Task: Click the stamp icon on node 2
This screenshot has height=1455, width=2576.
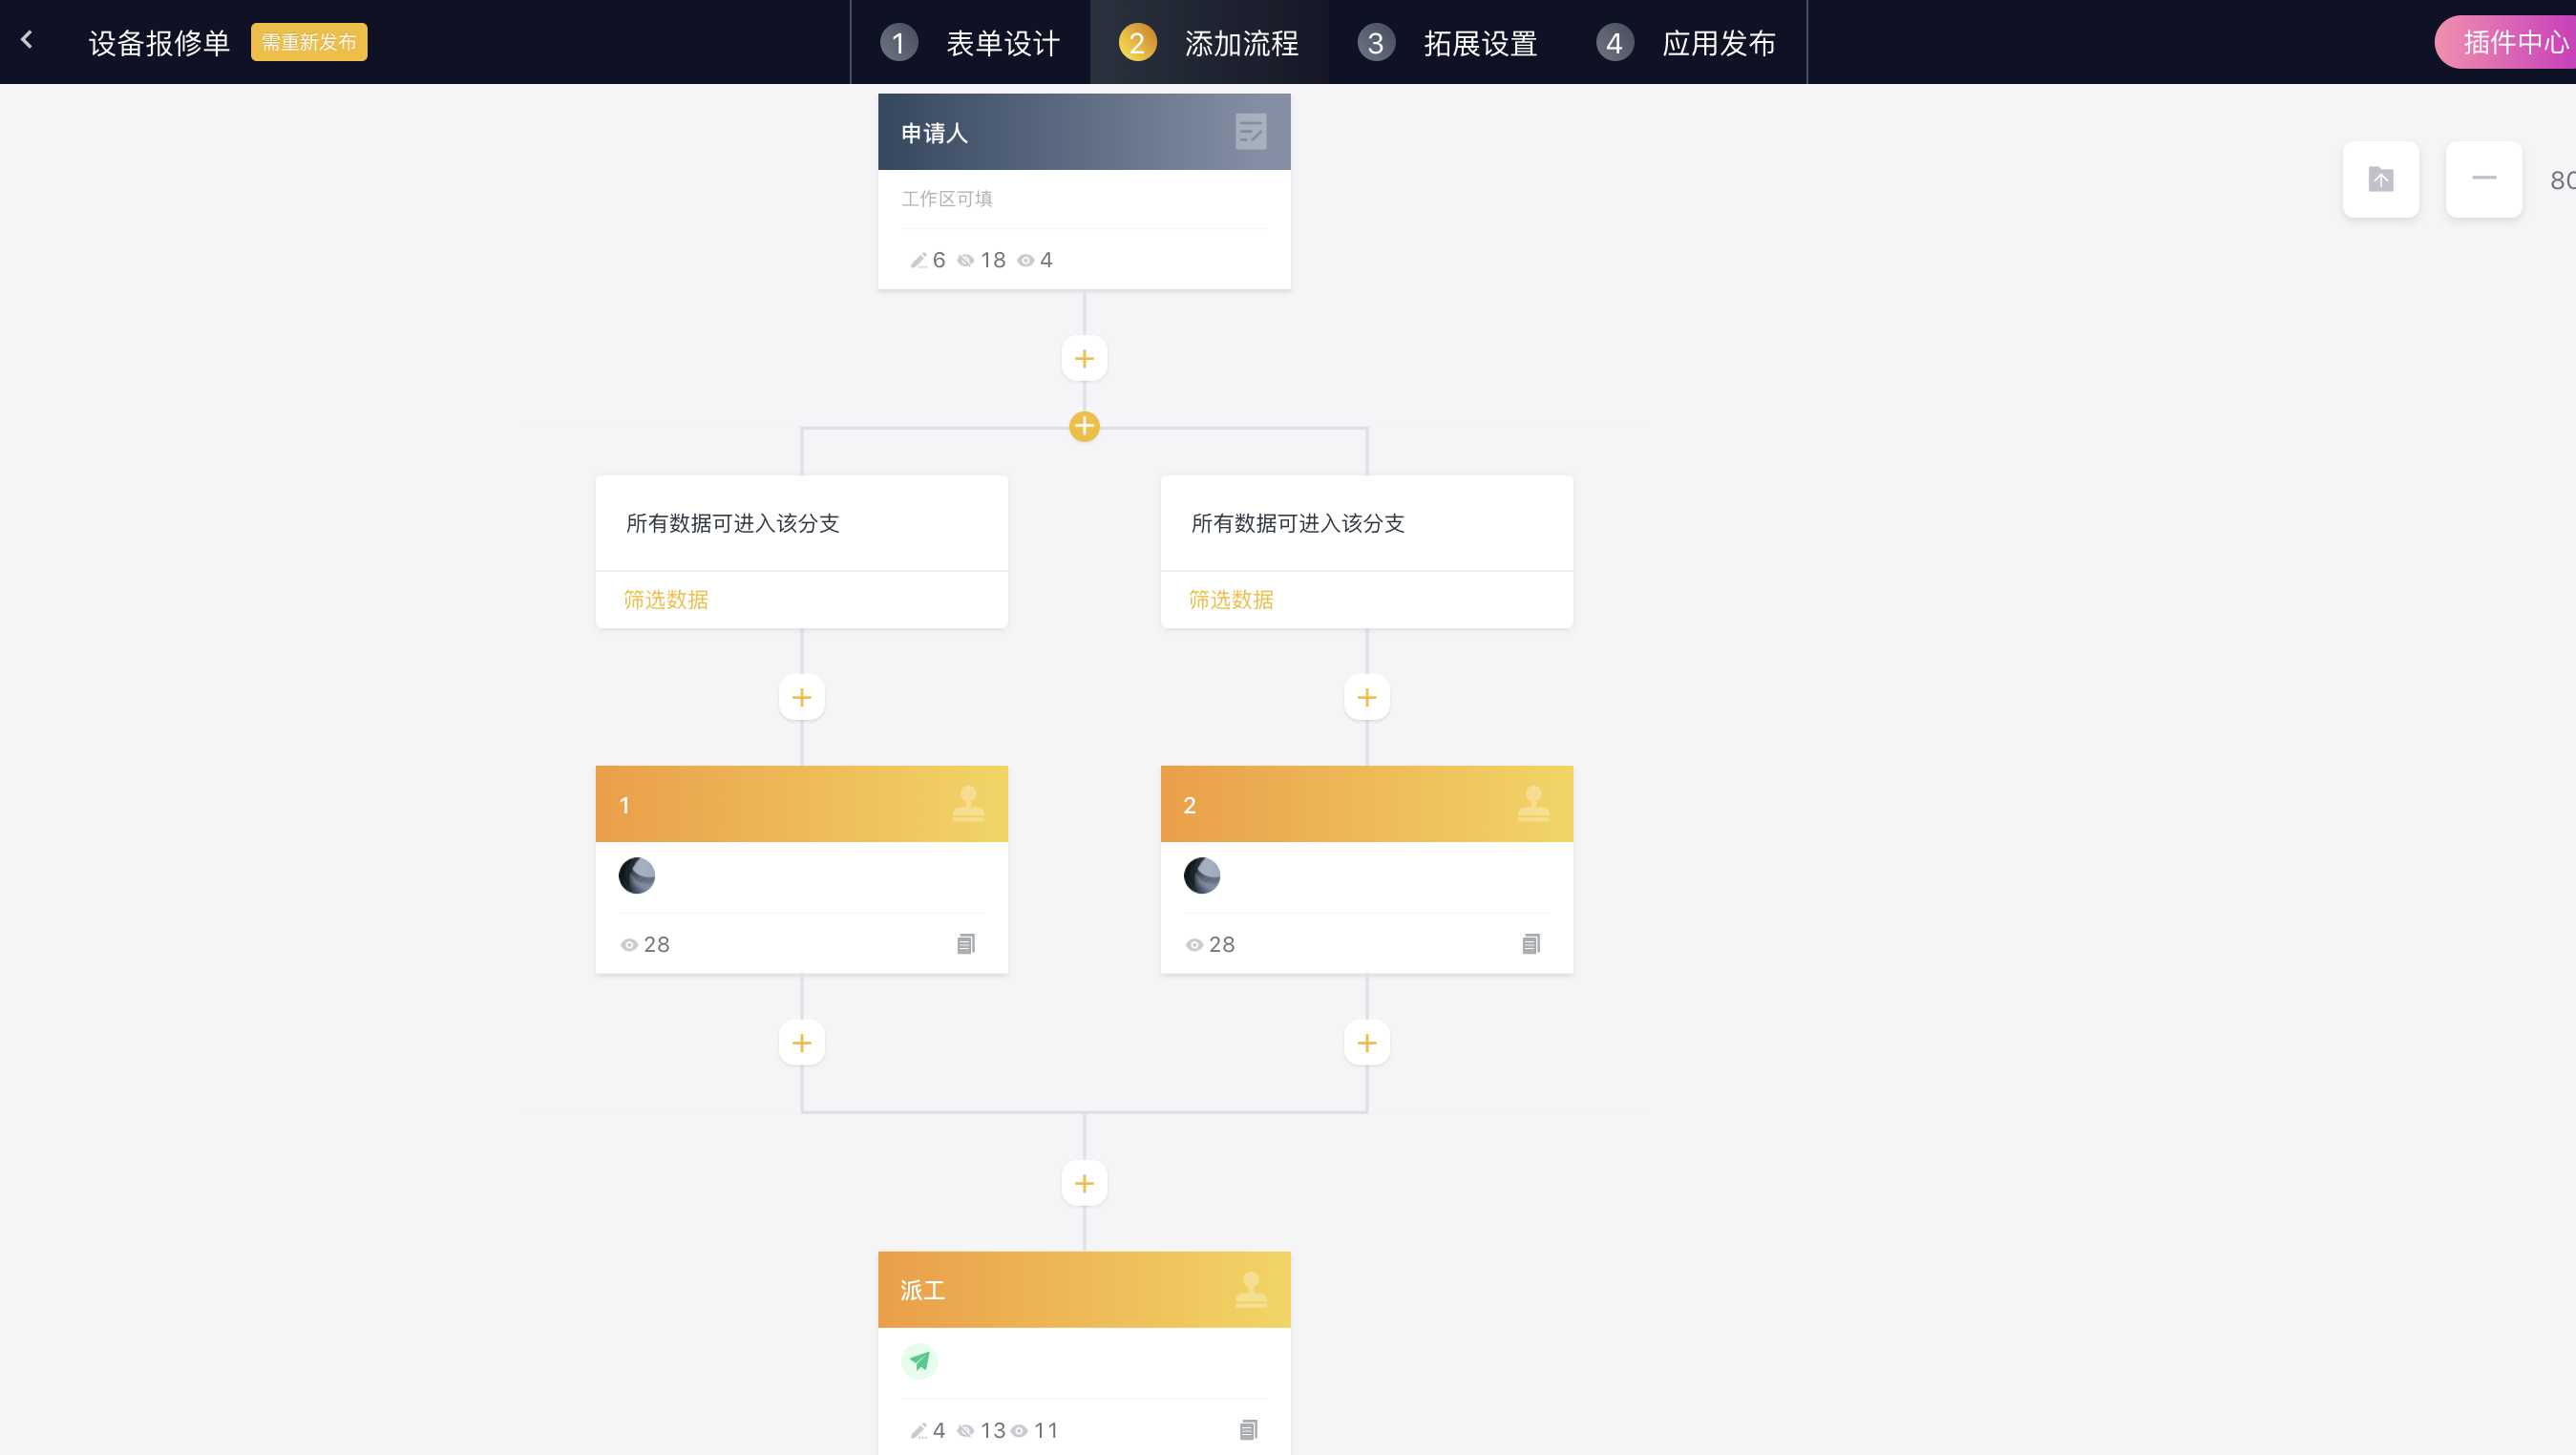Action: click(x=1533, y=804)
